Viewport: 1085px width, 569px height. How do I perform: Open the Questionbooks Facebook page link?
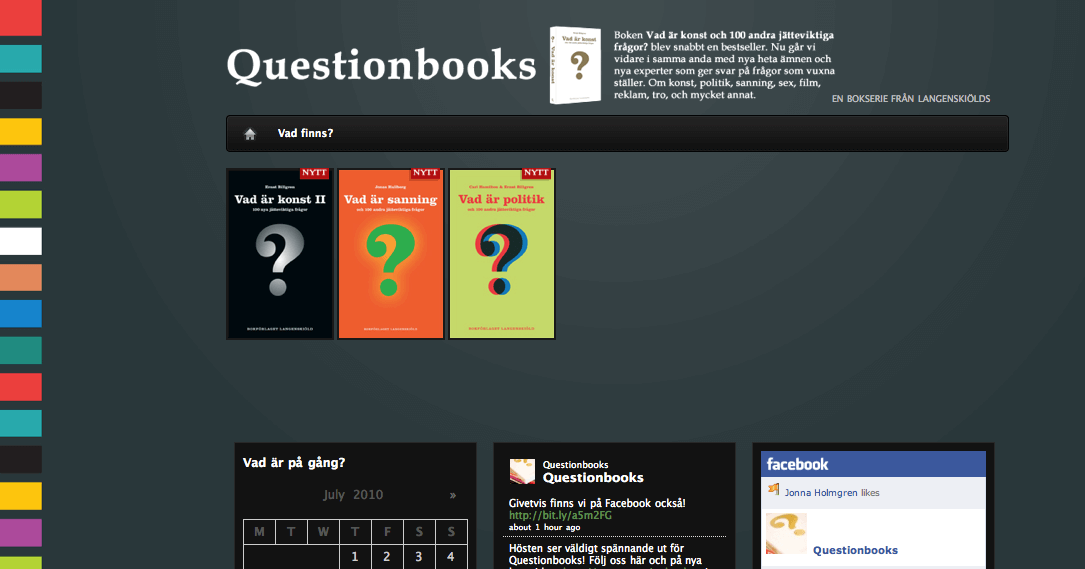click(x=855, y=550)
